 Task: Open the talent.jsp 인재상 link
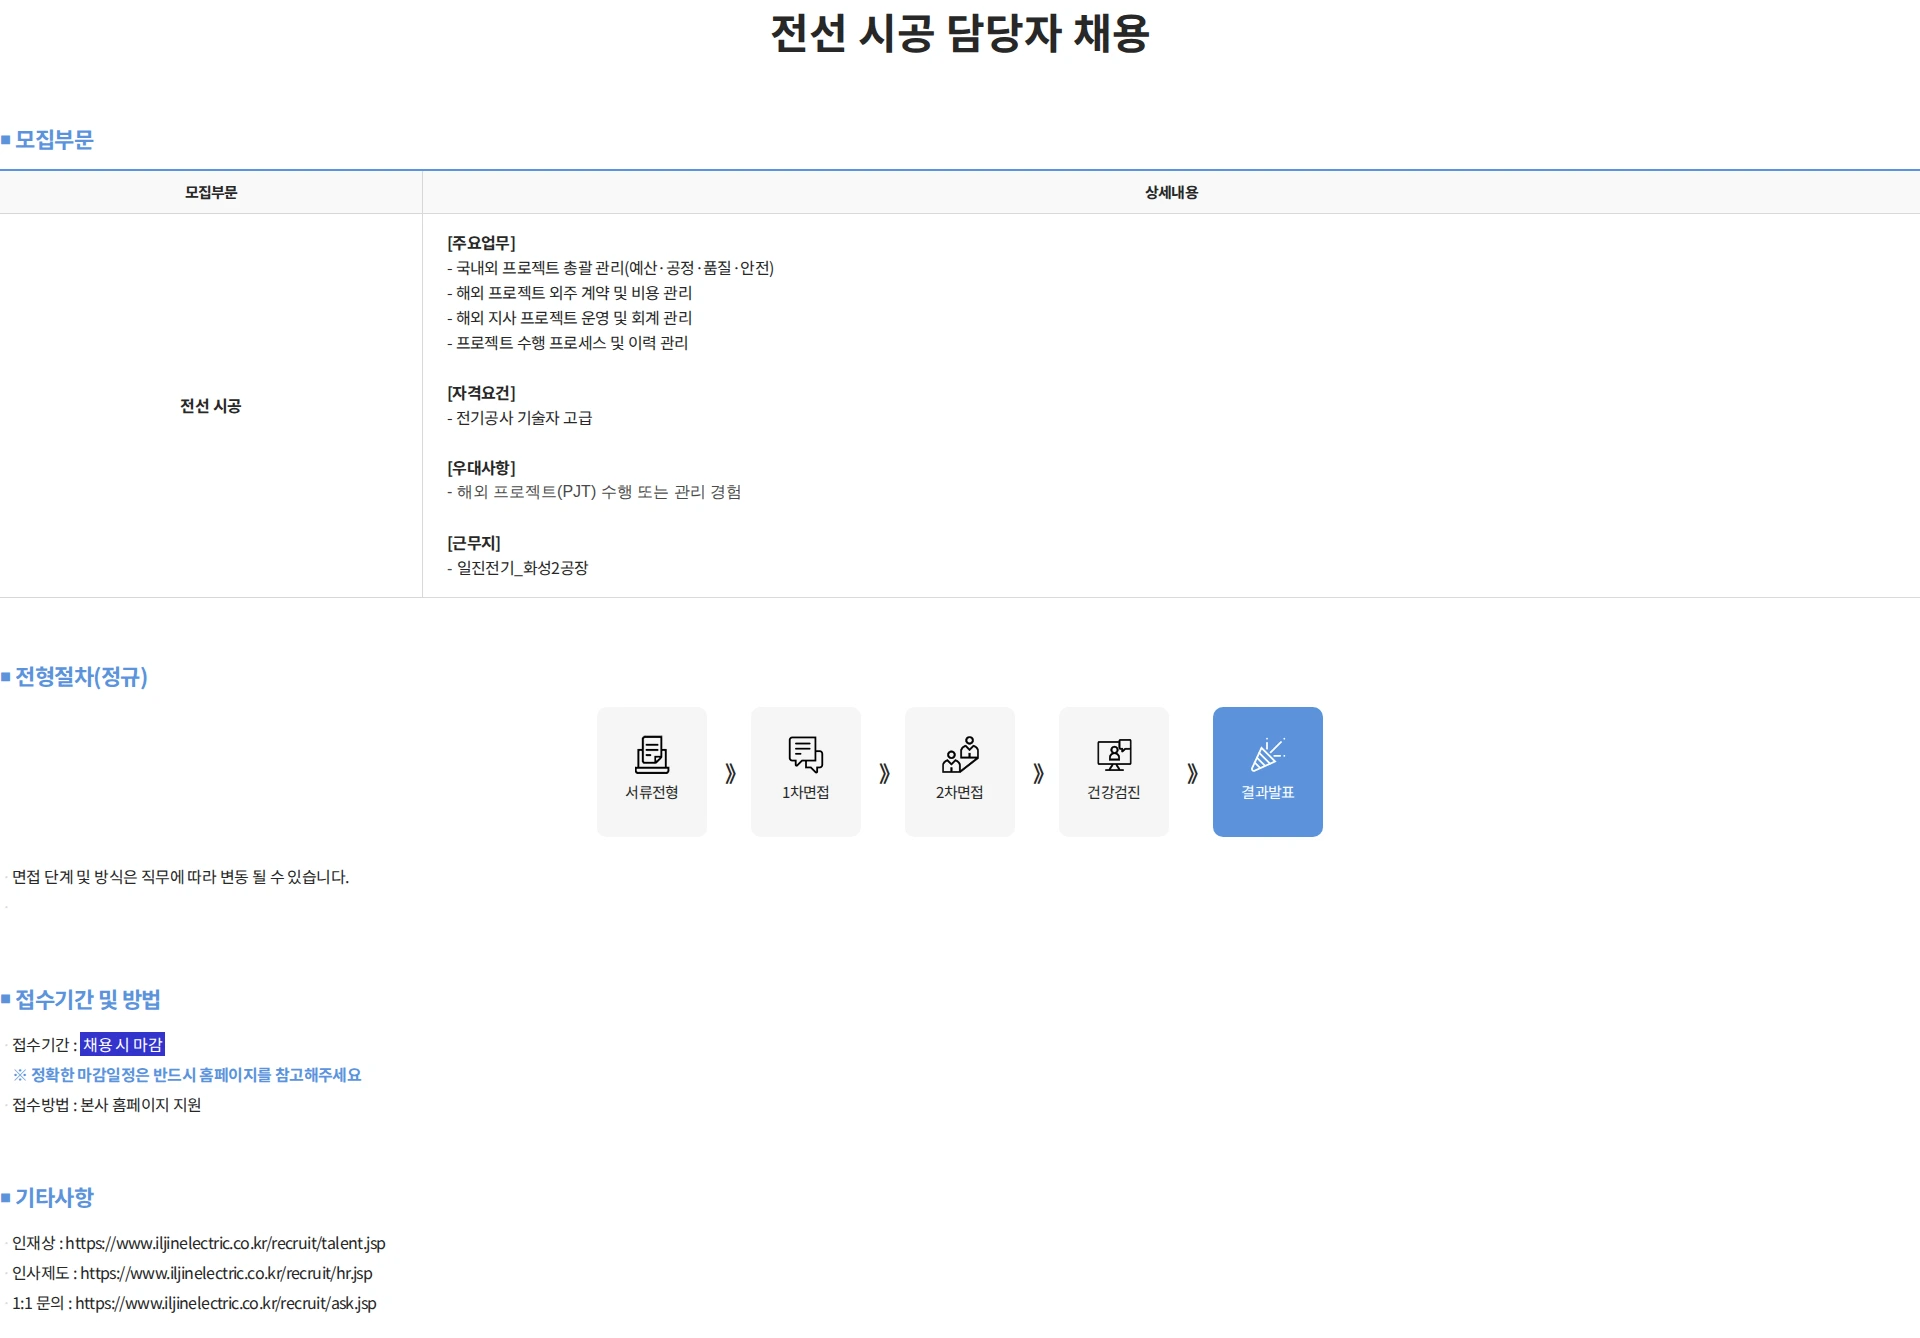tap(225, 1243)
